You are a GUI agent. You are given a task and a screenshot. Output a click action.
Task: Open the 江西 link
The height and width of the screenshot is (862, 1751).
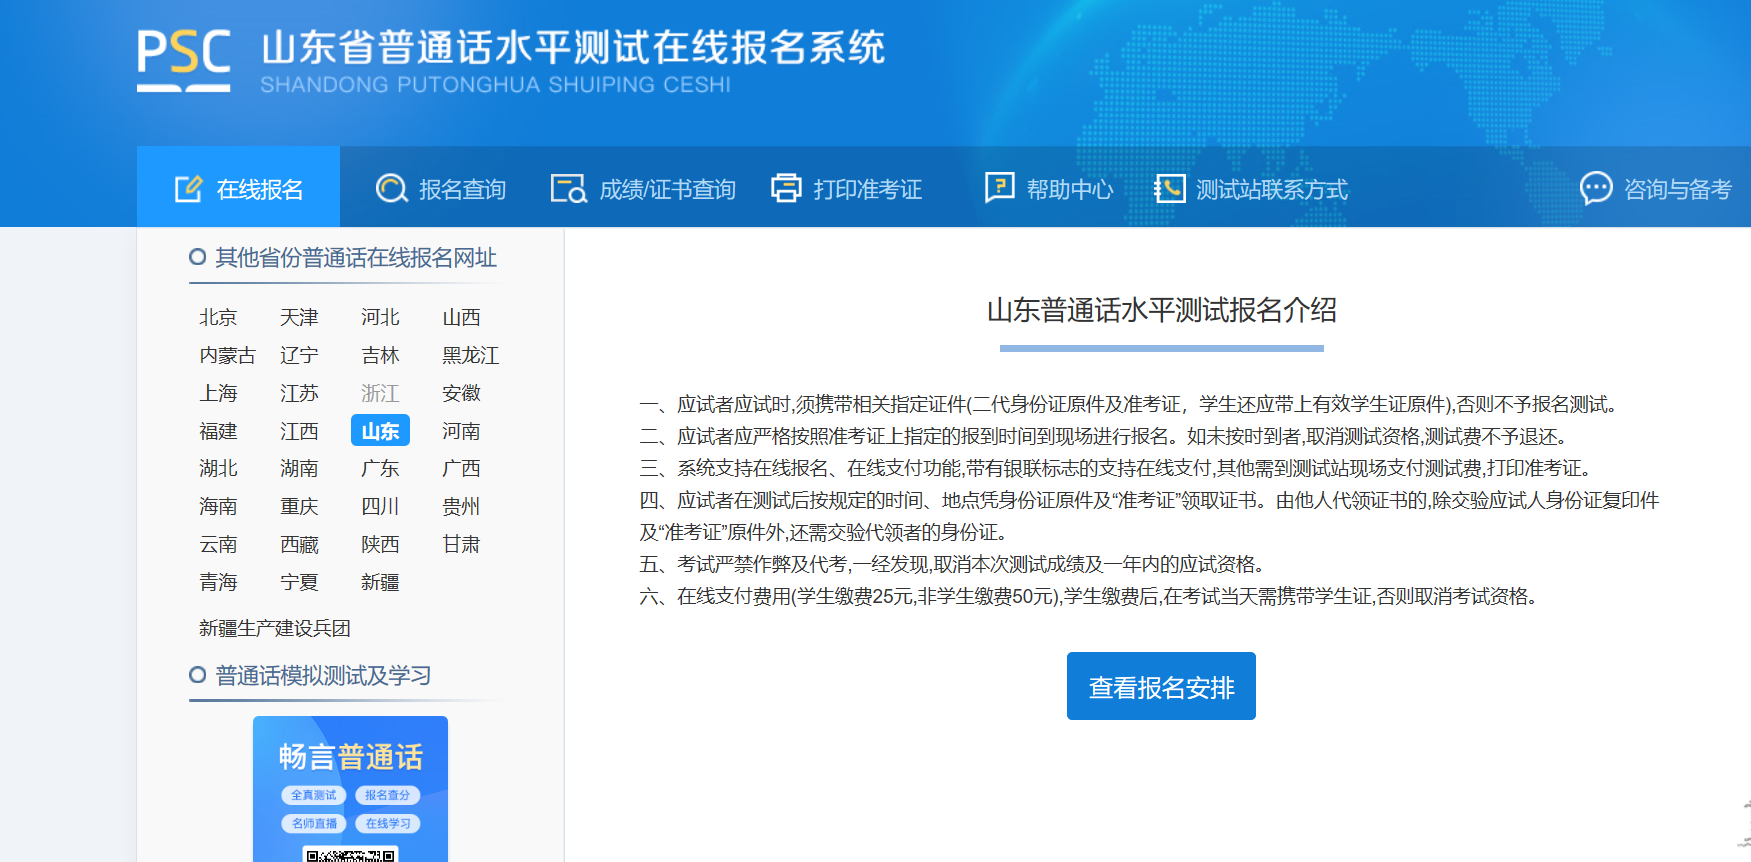tap(299, 431)
